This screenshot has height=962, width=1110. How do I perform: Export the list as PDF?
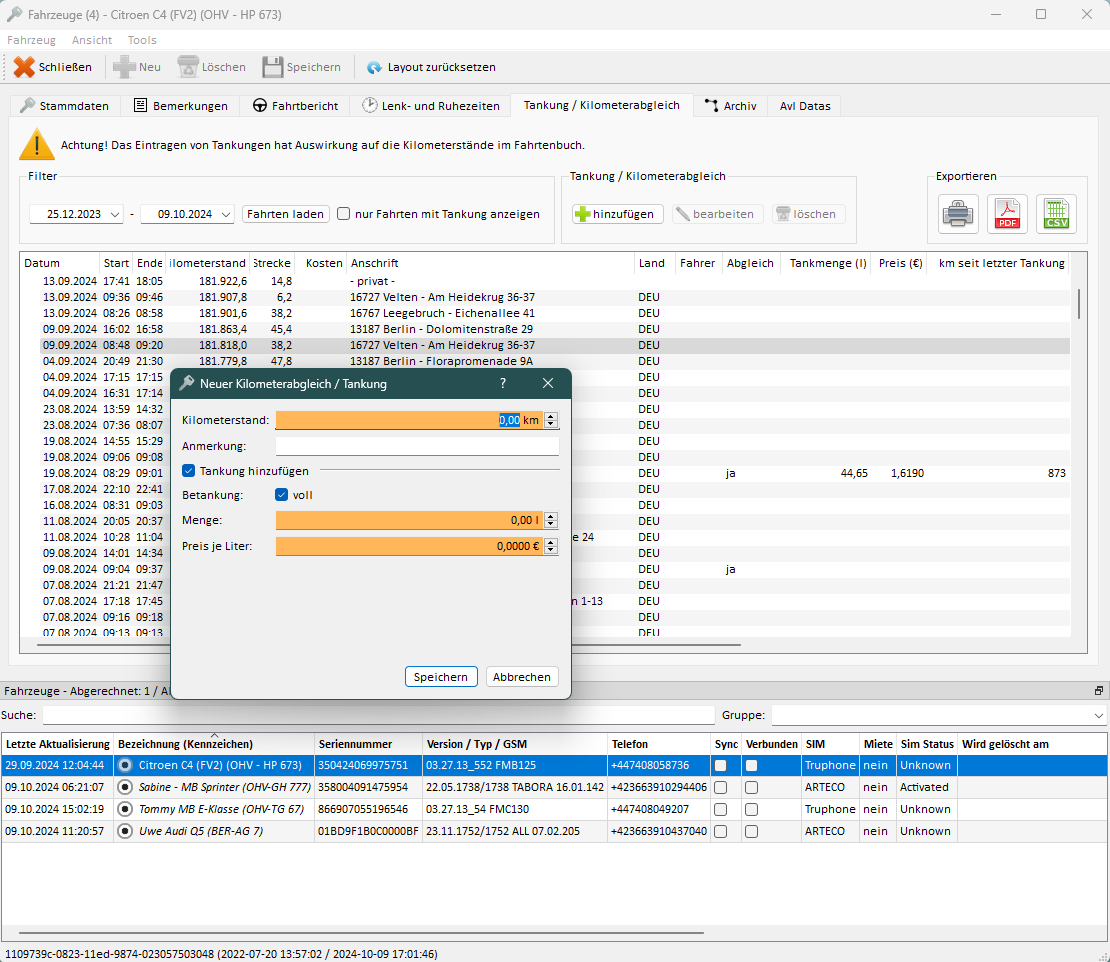tap(1007, 214)
